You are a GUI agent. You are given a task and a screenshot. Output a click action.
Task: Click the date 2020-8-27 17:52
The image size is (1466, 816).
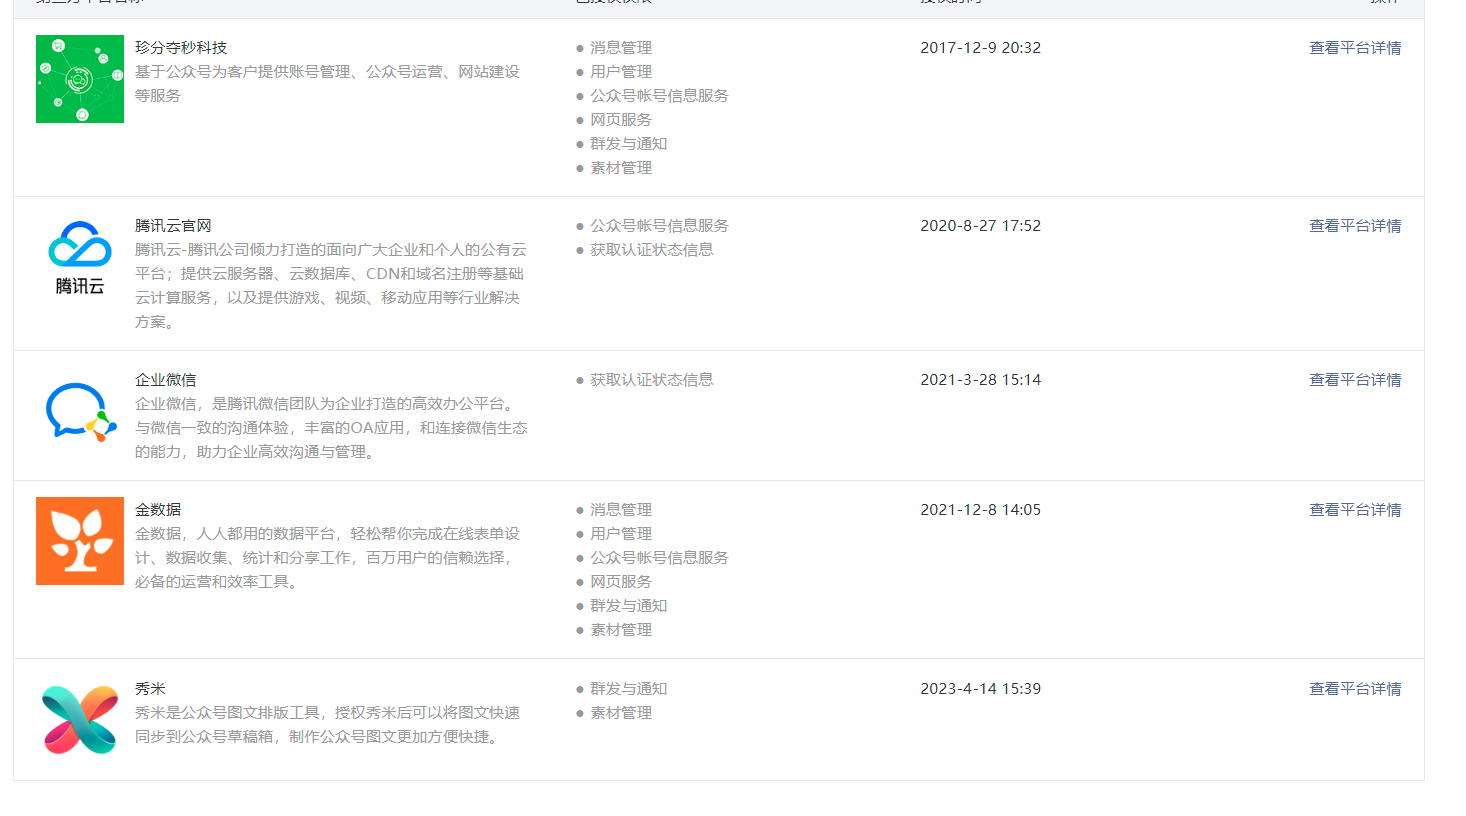(x=981, y=226)
